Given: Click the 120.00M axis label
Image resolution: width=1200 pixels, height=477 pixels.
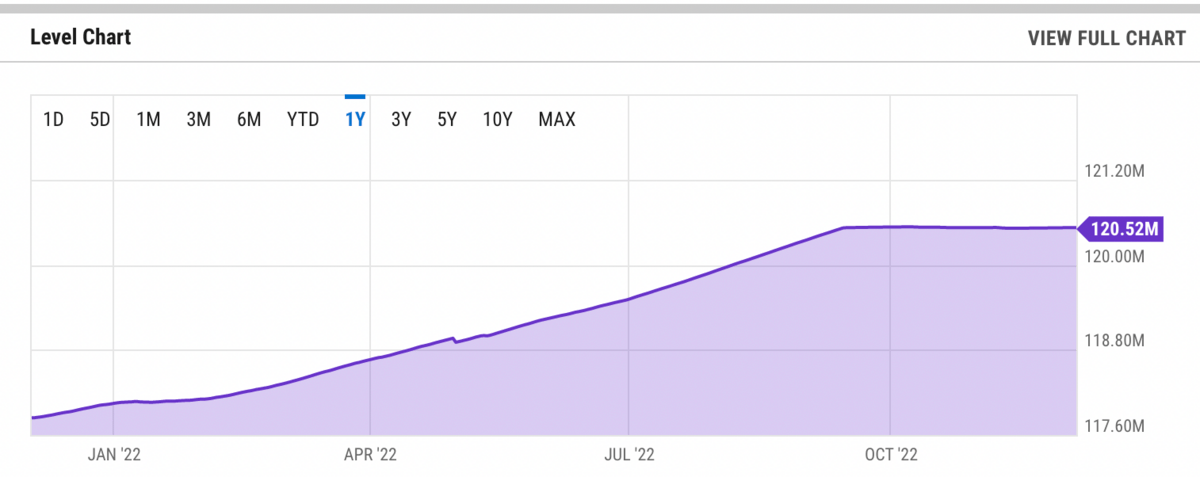Looking at the screenshot, I should pyautogui.click(x=1114, y=257).
